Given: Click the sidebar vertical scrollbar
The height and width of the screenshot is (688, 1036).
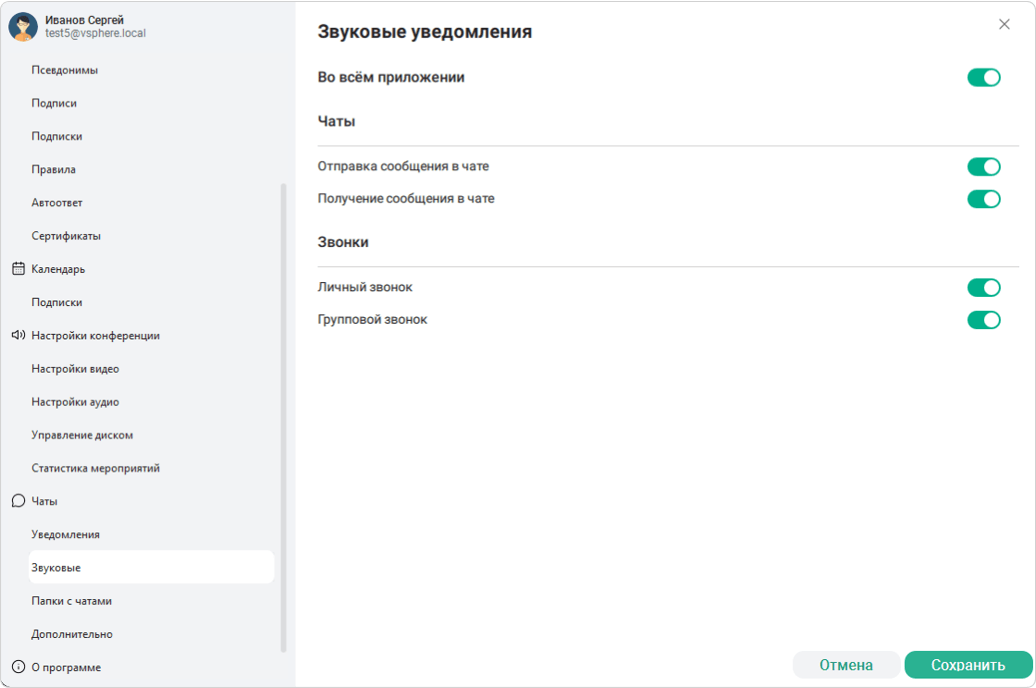Looking at the screenshot, I should tap(283, 418).
